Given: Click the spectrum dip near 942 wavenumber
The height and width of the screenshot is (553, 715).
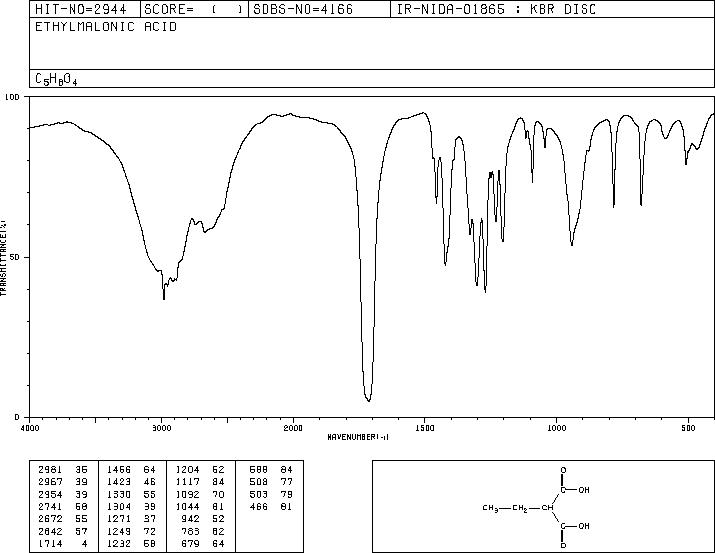Looking at the screenshot, I should tap(572, 245).
